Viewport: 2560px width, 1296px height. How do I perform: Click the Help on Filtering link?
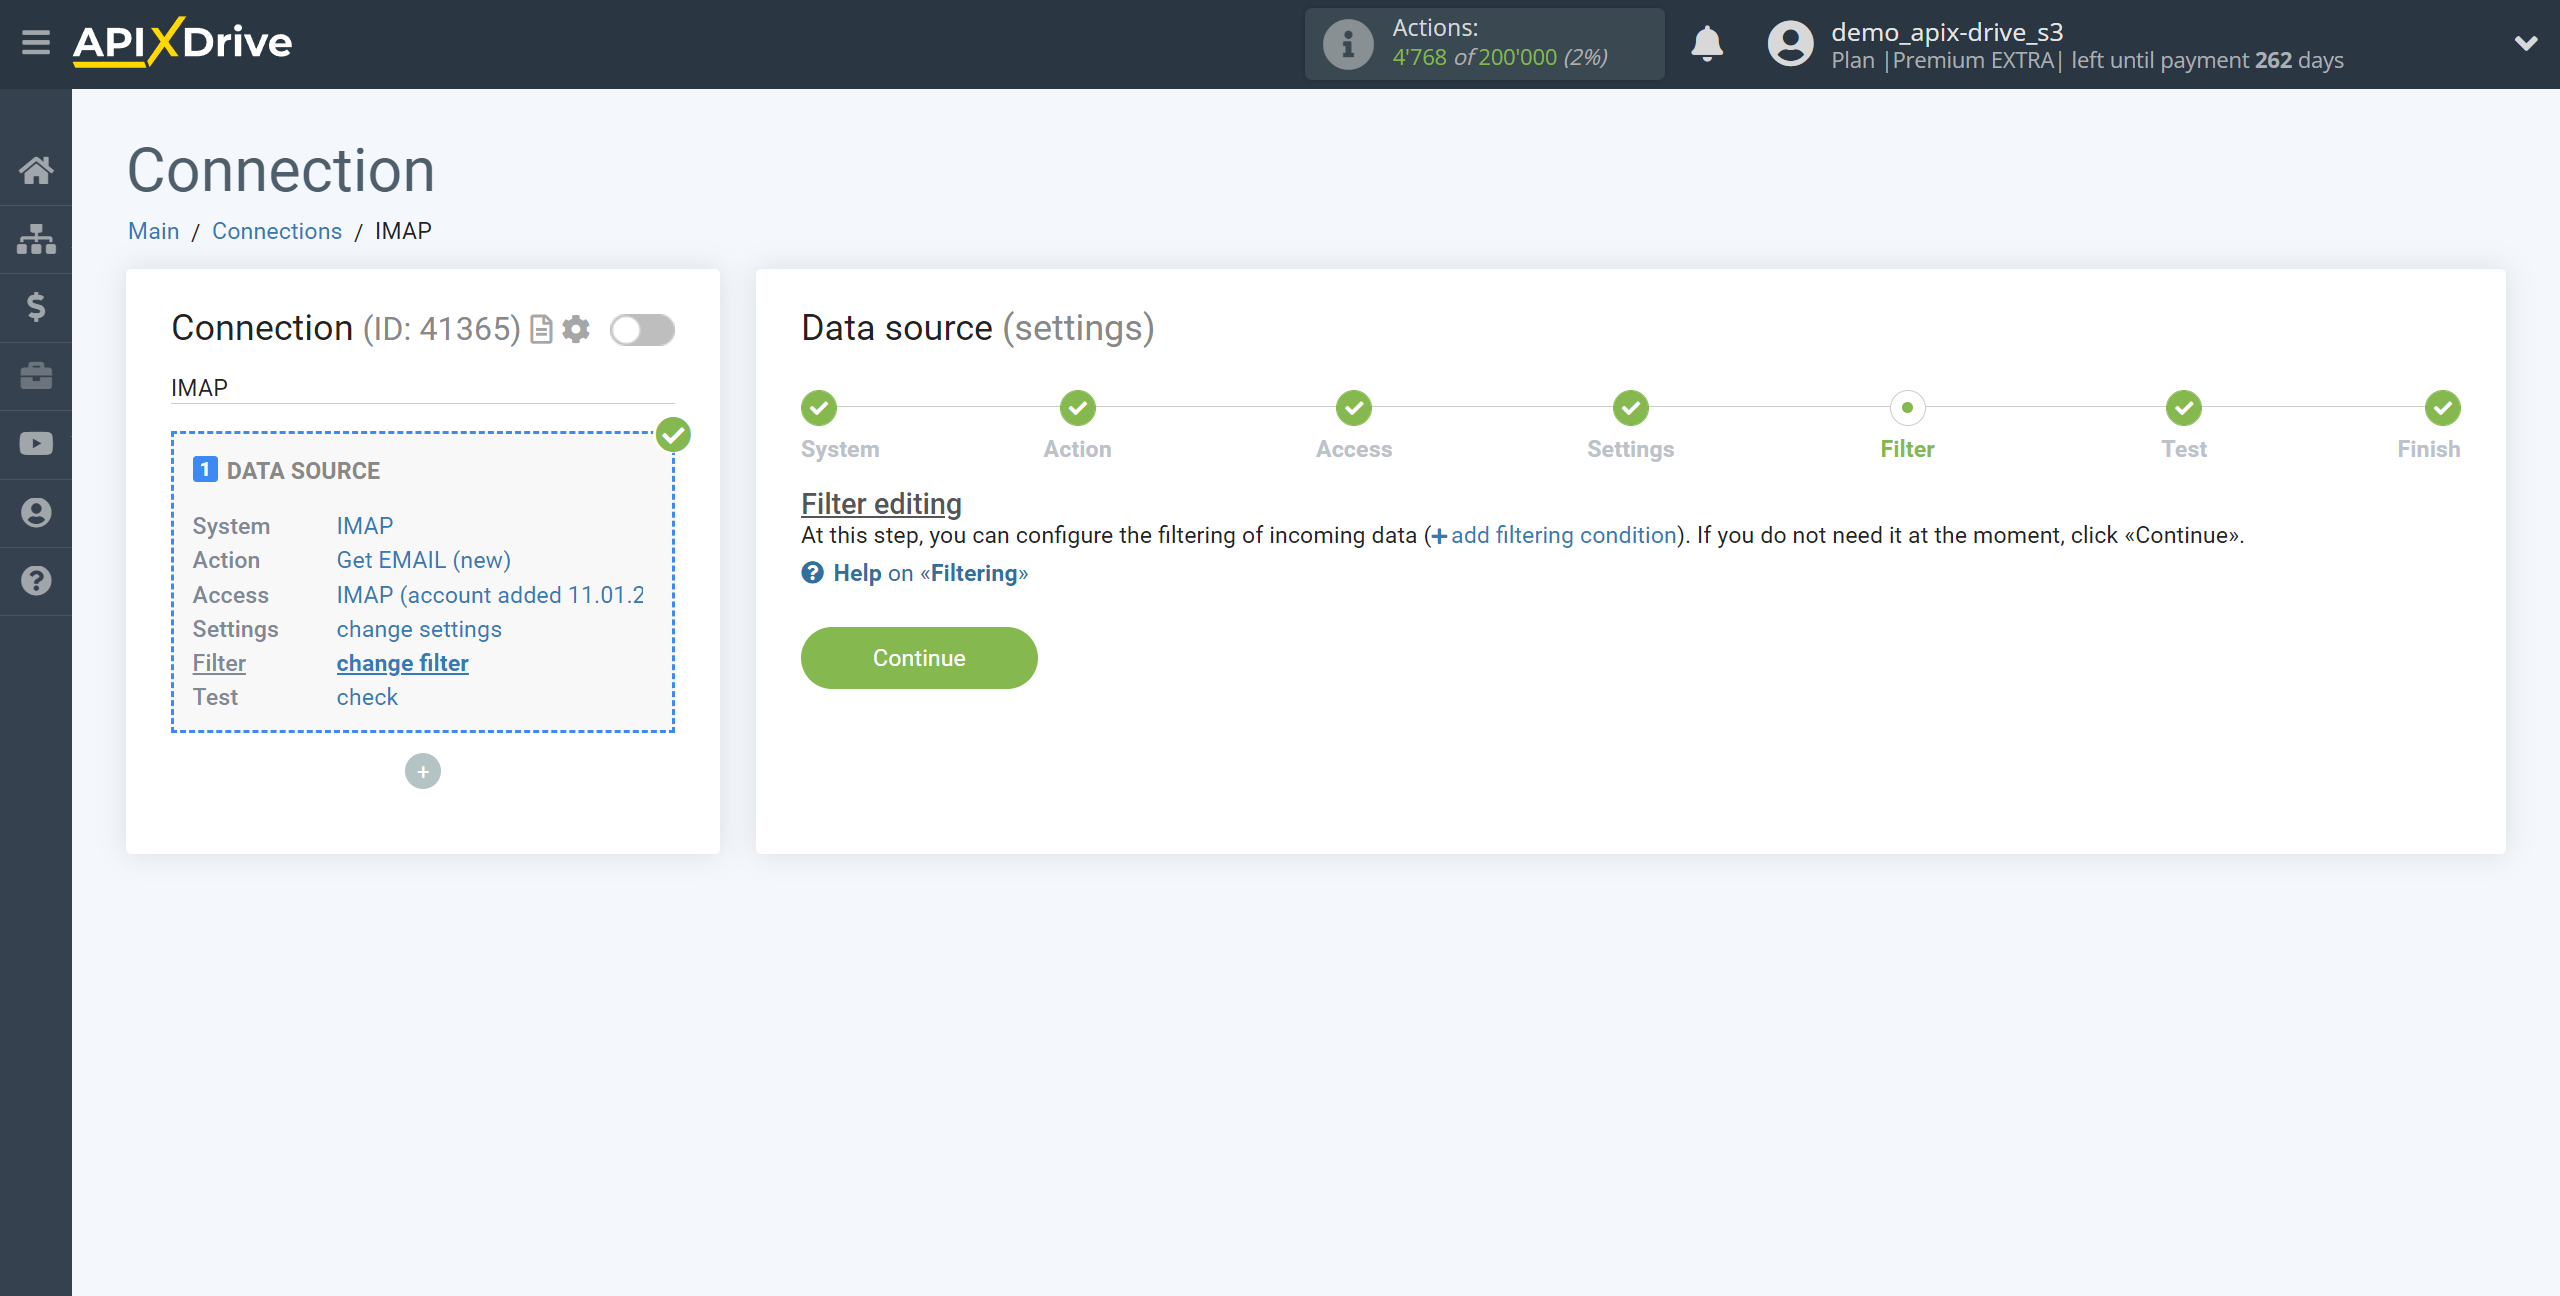pyautogui.click(x=916, y=570)
